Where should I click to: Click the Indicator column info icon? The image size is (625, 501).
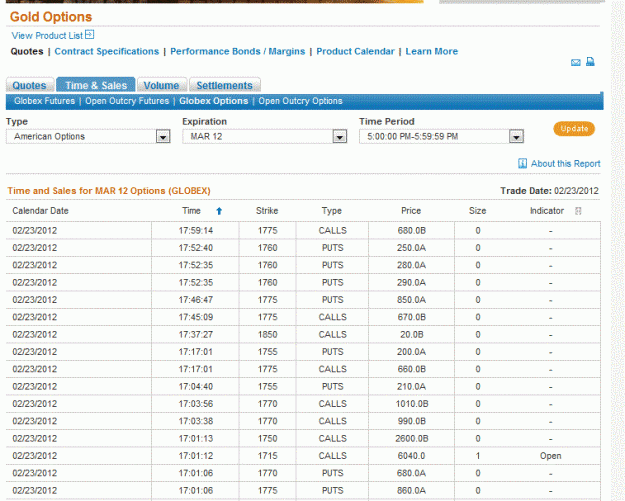click(578, 211)
